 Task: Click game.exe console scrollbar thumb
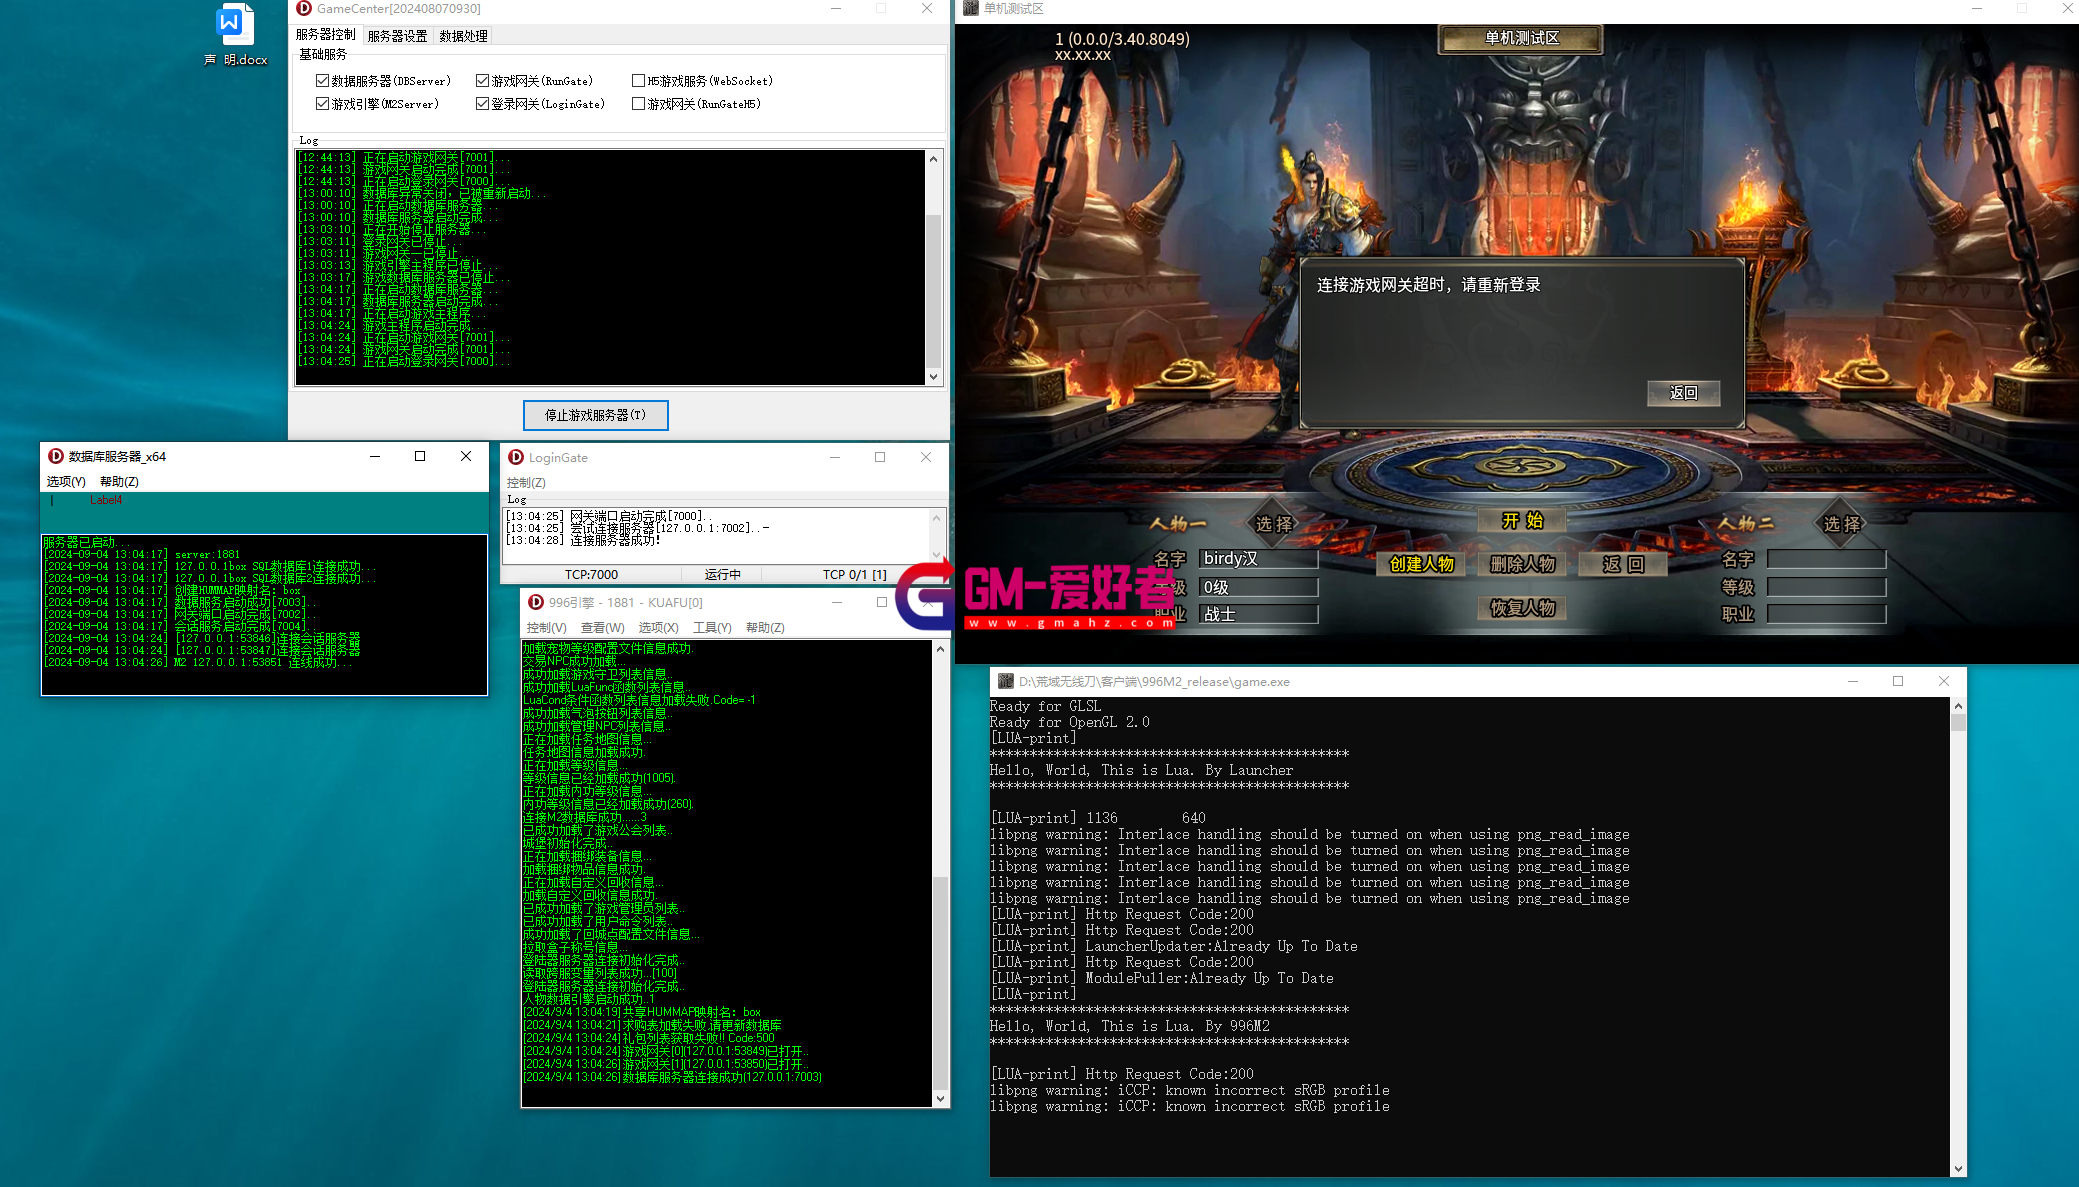(1958, 723)
